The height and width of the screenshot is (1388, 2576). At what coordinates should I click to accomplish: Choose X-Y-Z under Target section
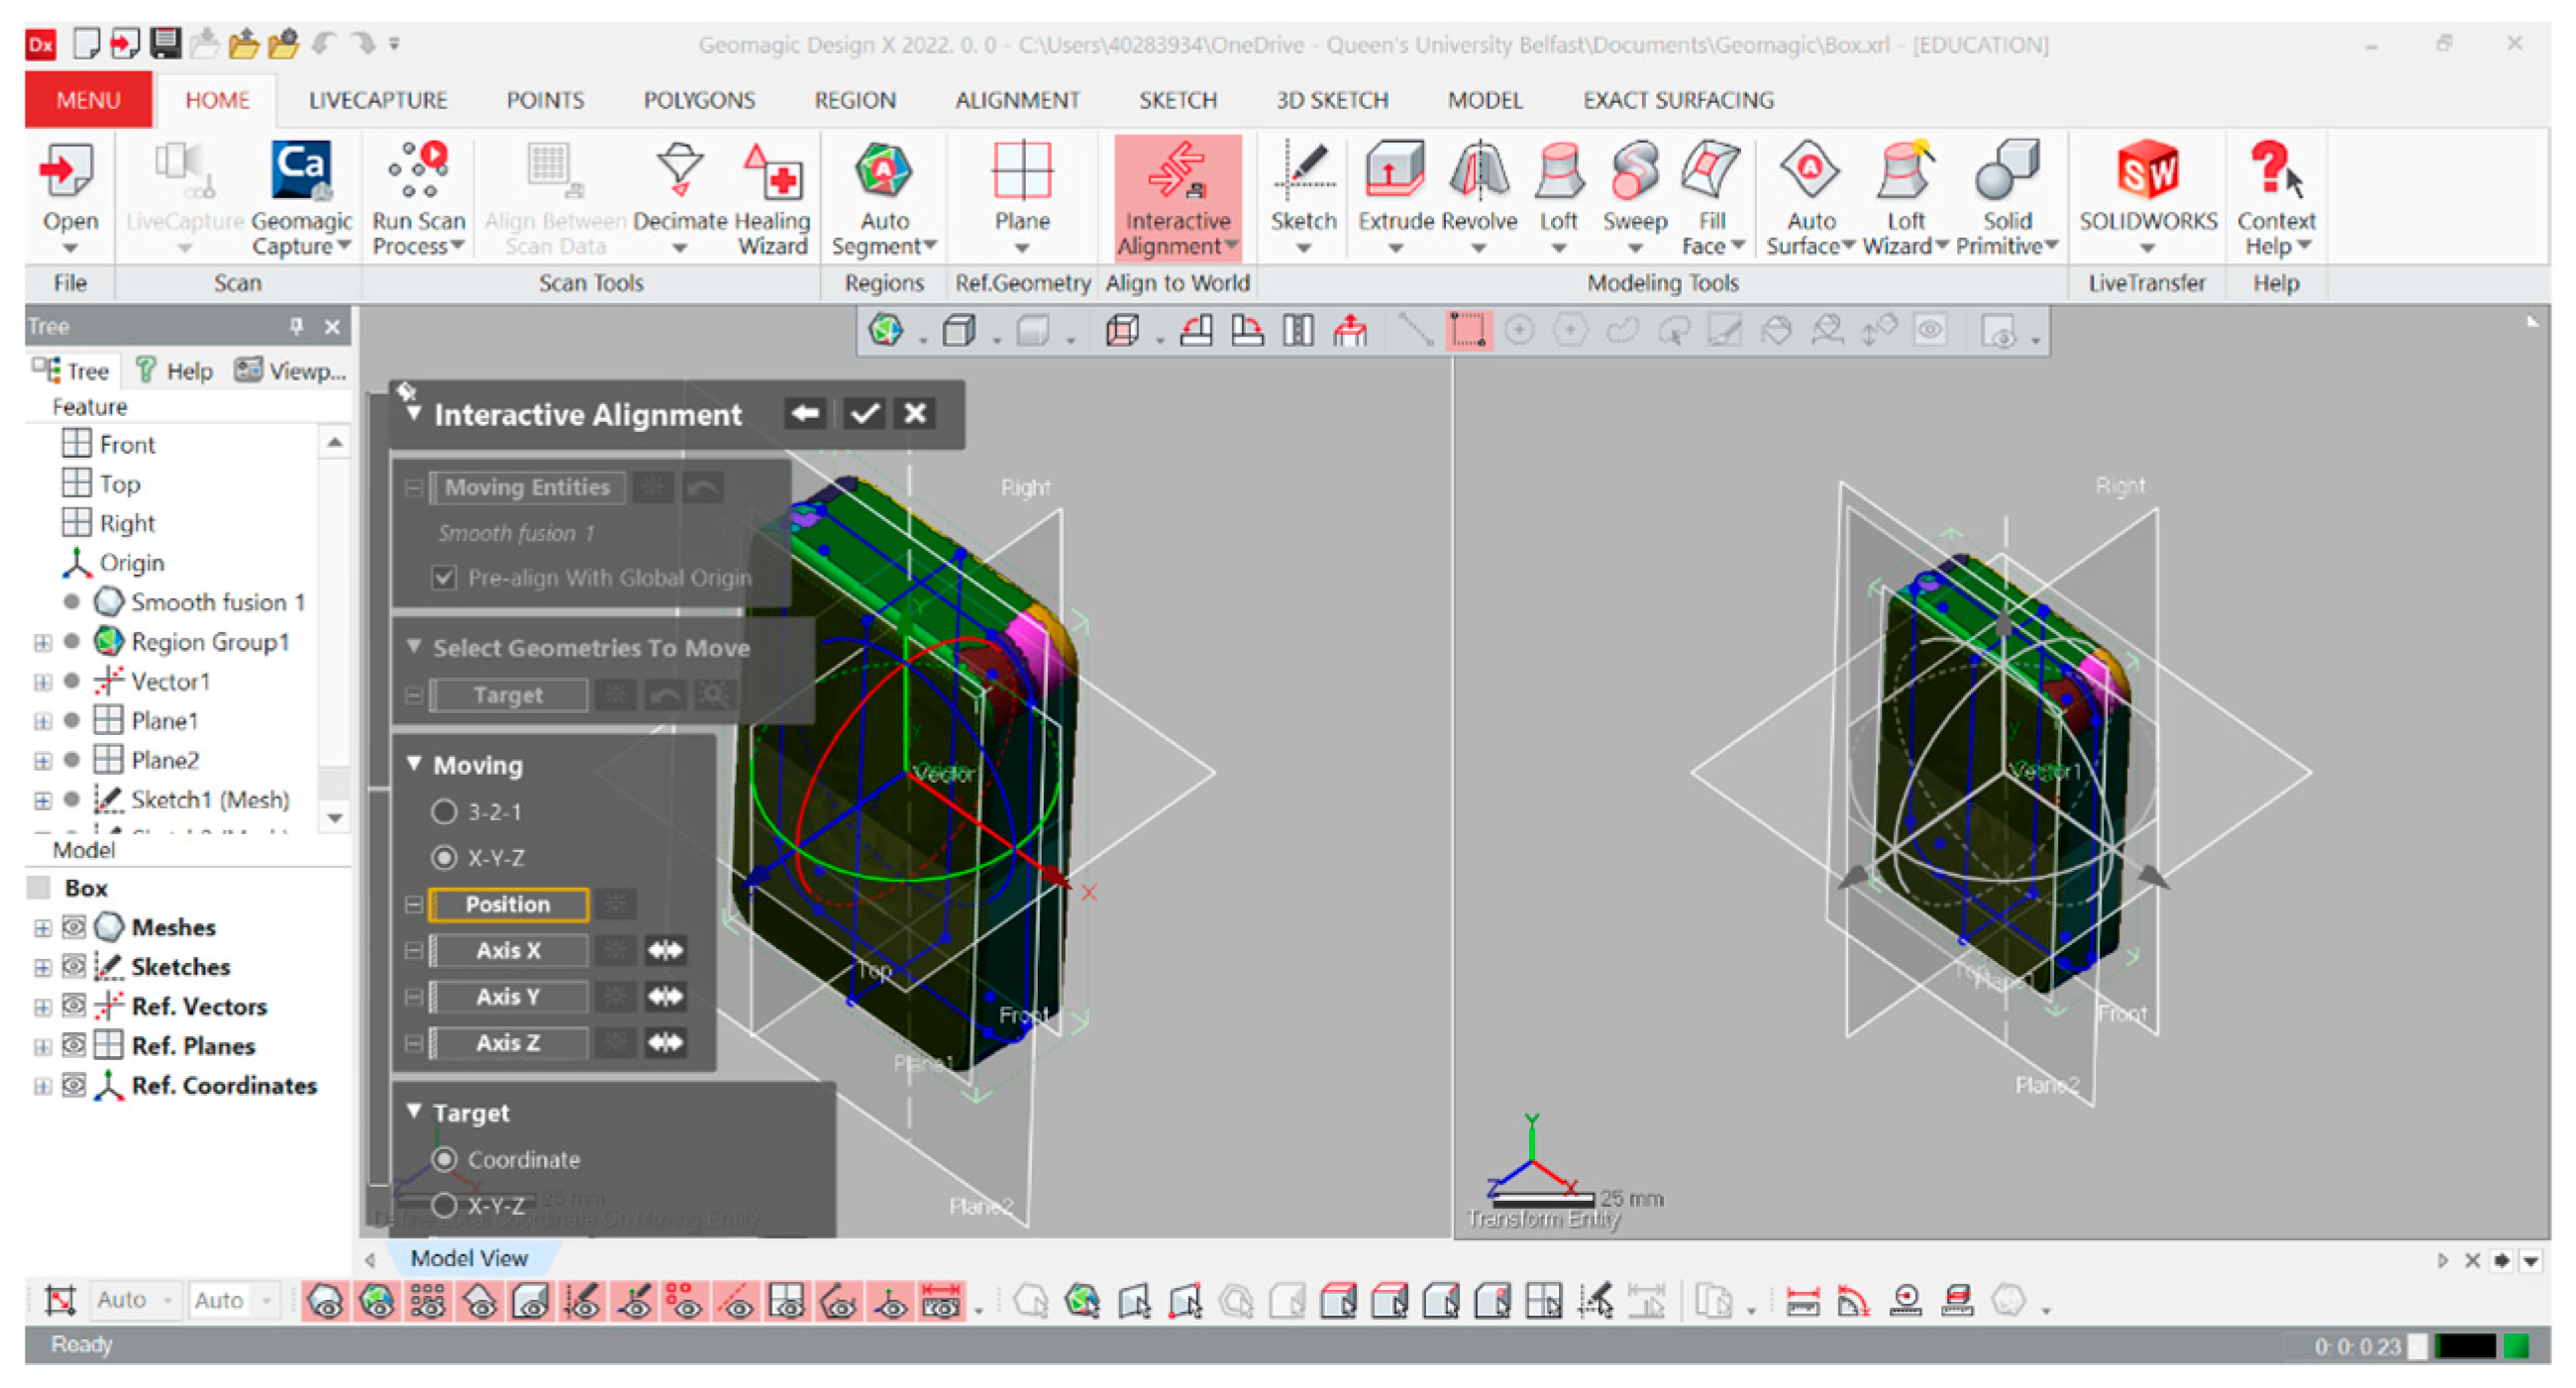tap(444, 1206)
